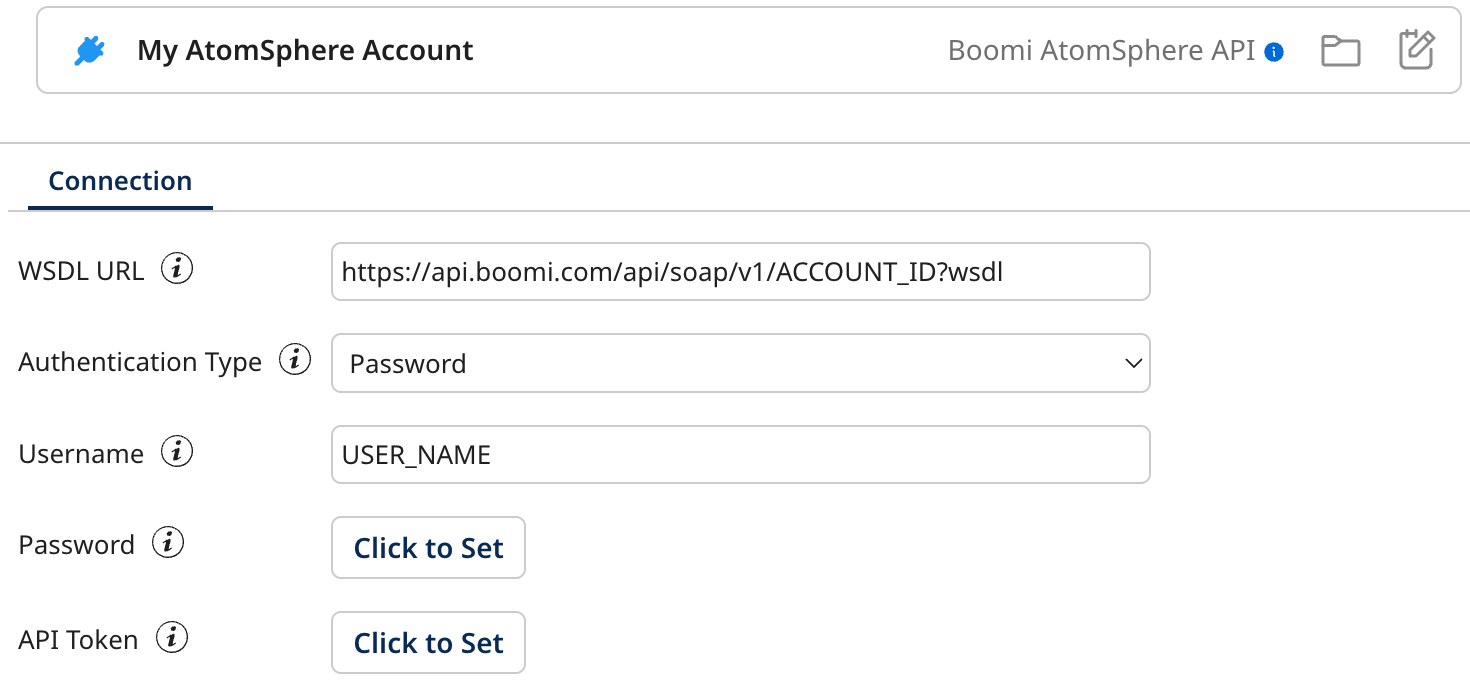
Task: Click Click to Set for API Token
Action: pos(428,642)
